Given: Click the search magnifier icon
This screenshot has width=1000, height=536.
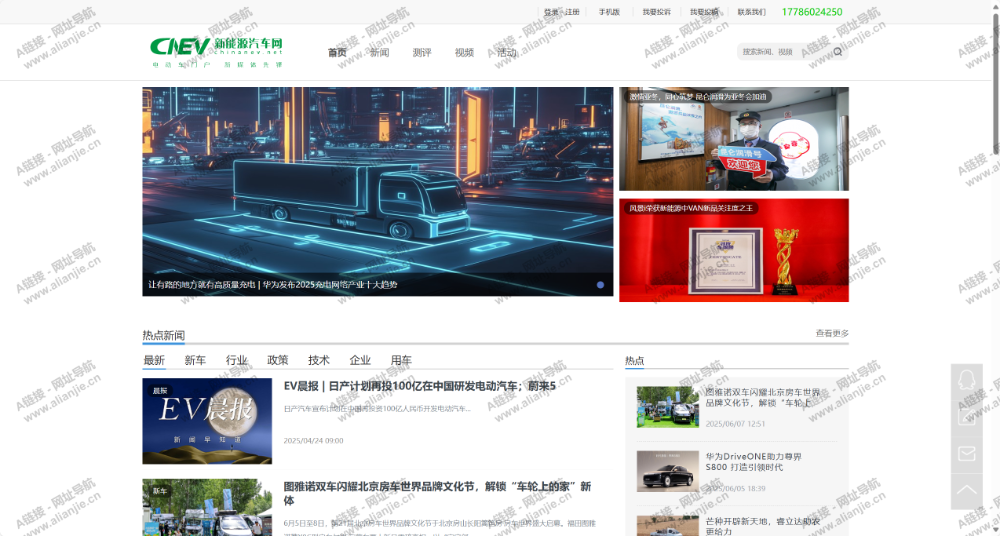Looking at the screenshot, I should pyautogui.click(x=838, y=52).
